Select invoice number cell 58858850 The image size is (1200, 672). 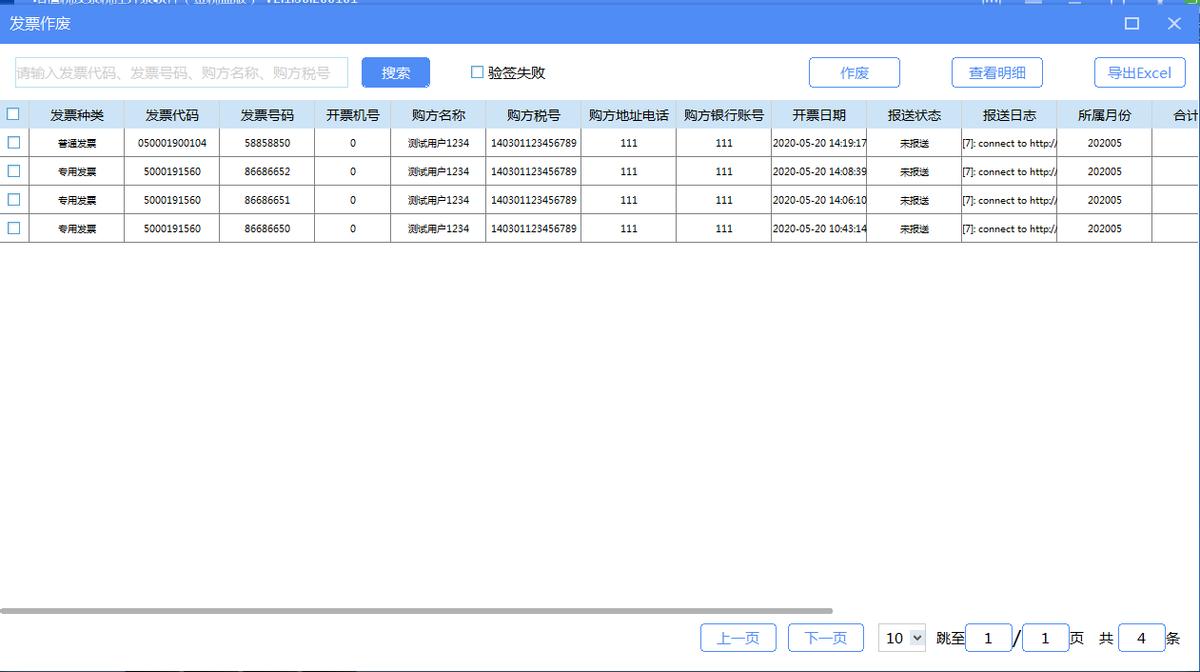pyautogui.click(x=267, y=143)
